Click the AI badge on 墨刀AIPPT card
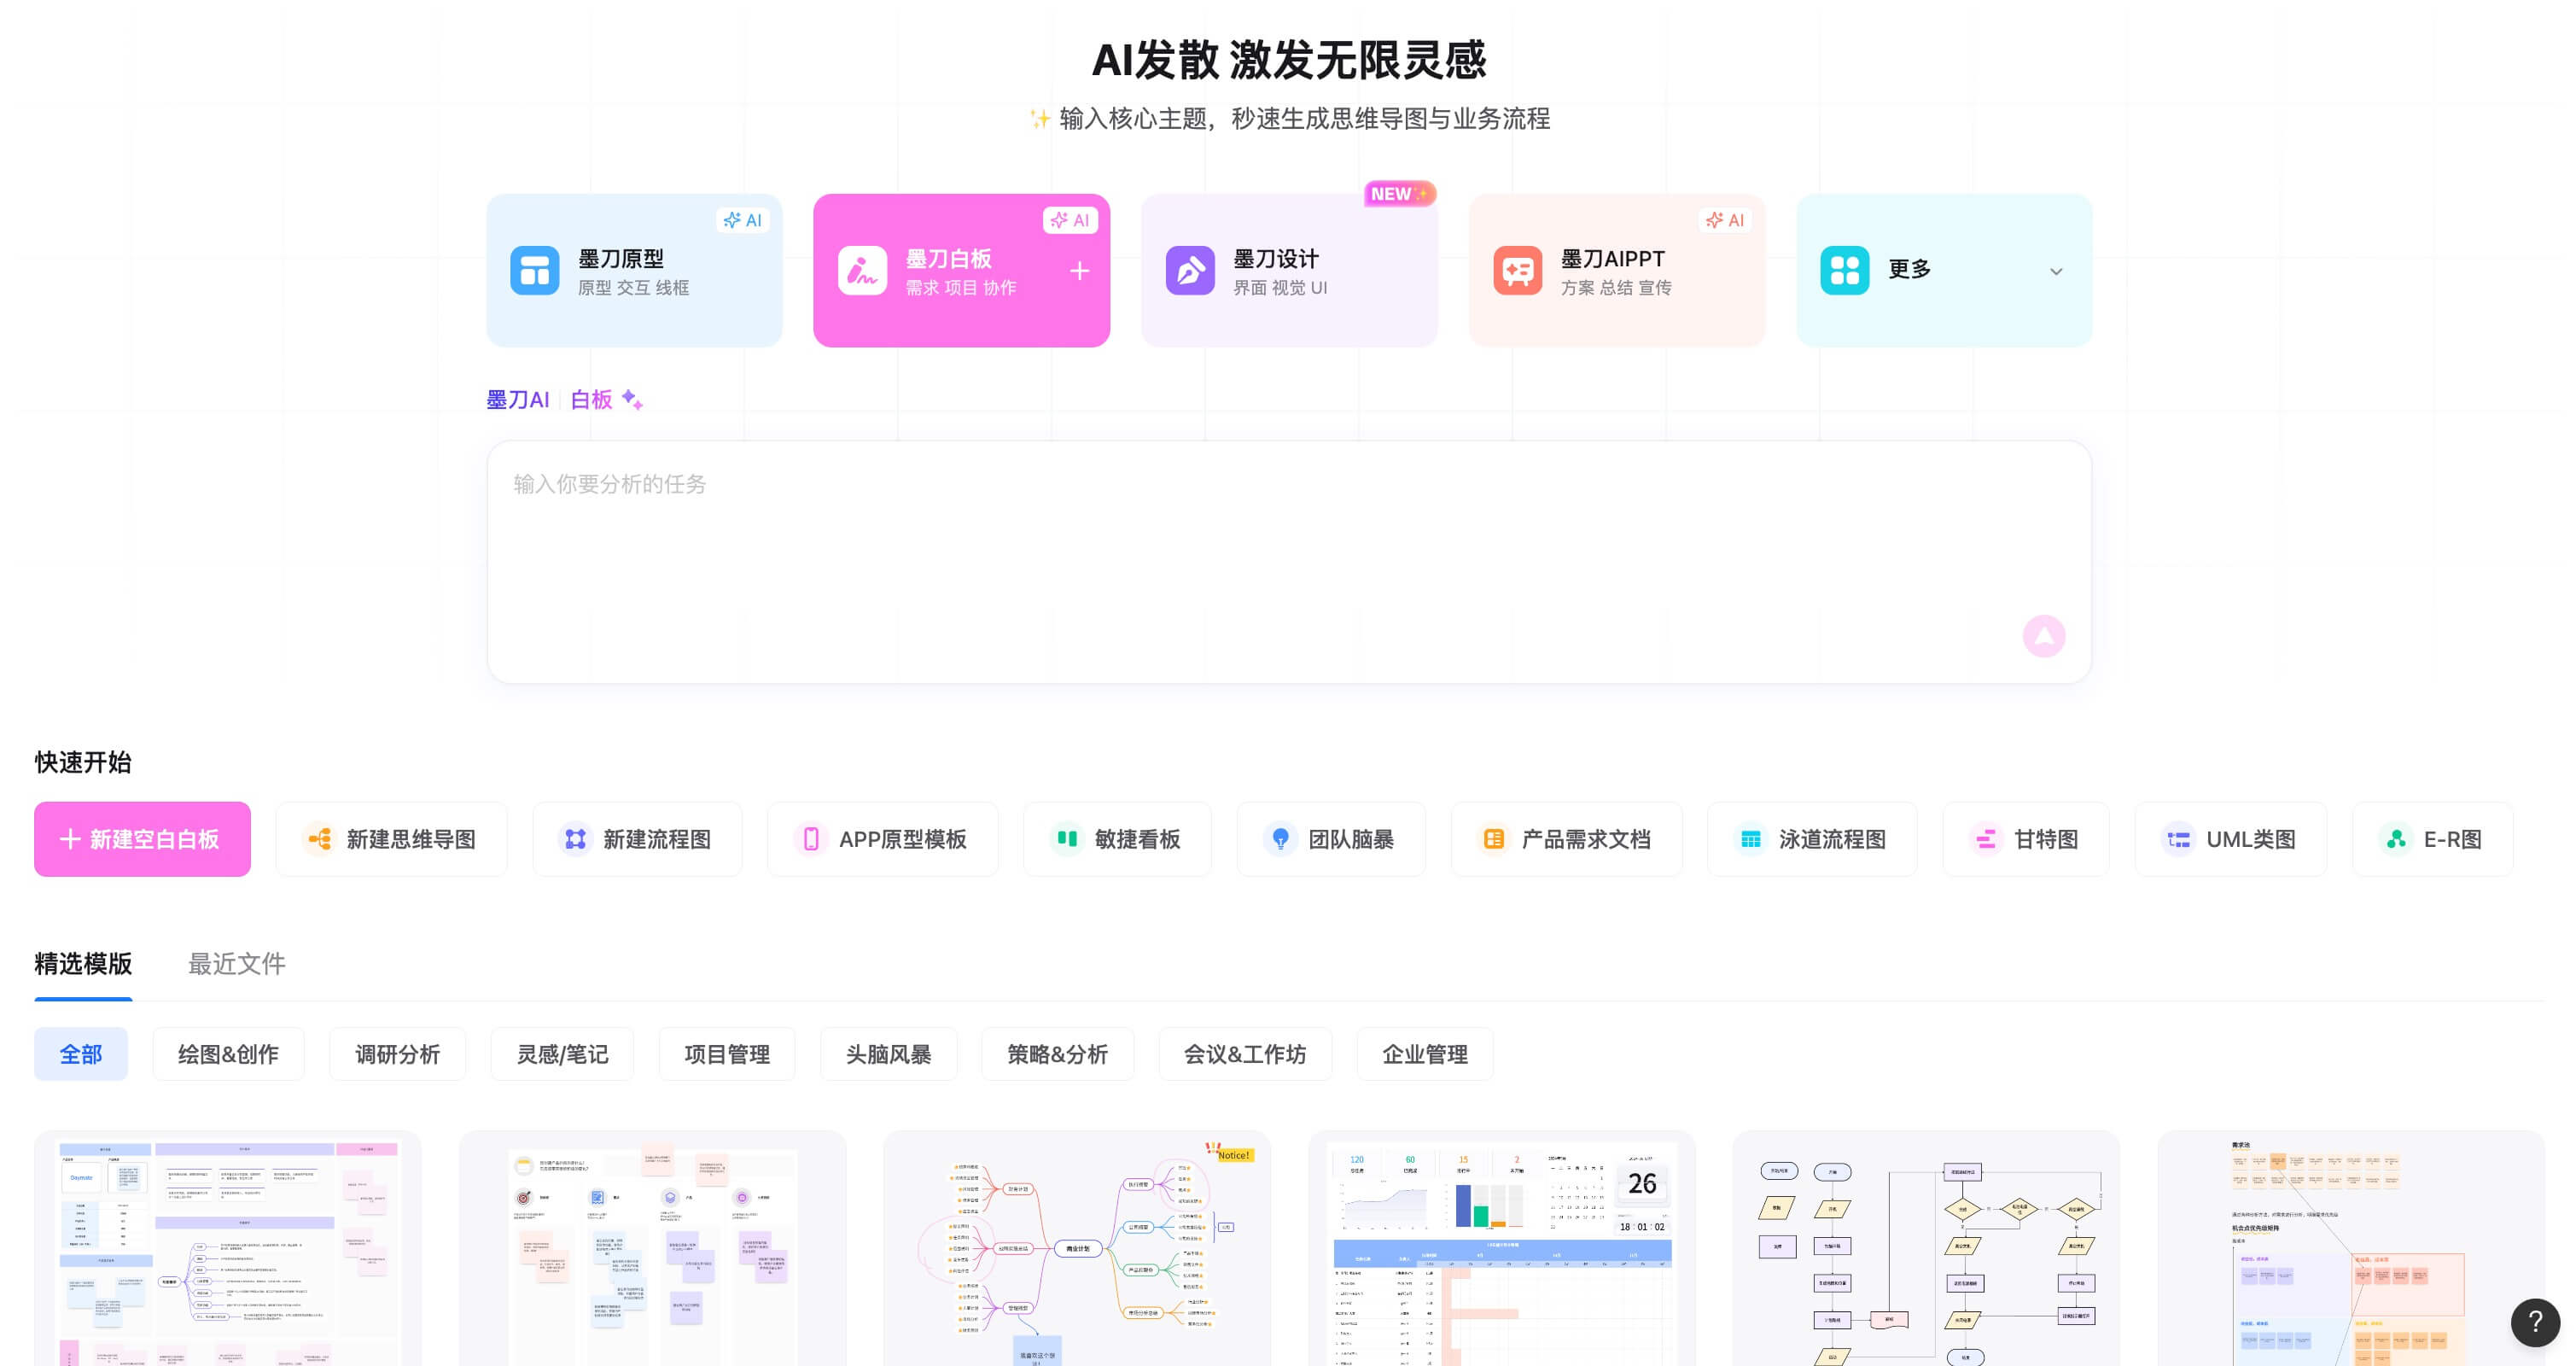 pos(1725,220)
